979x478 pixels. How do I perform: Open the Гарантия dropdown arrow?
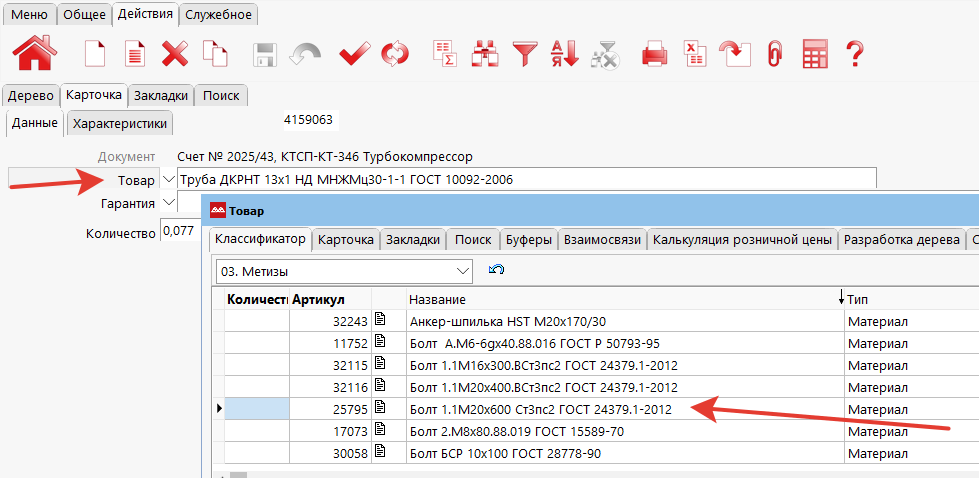pyautogui.click(x=167, y=203)
